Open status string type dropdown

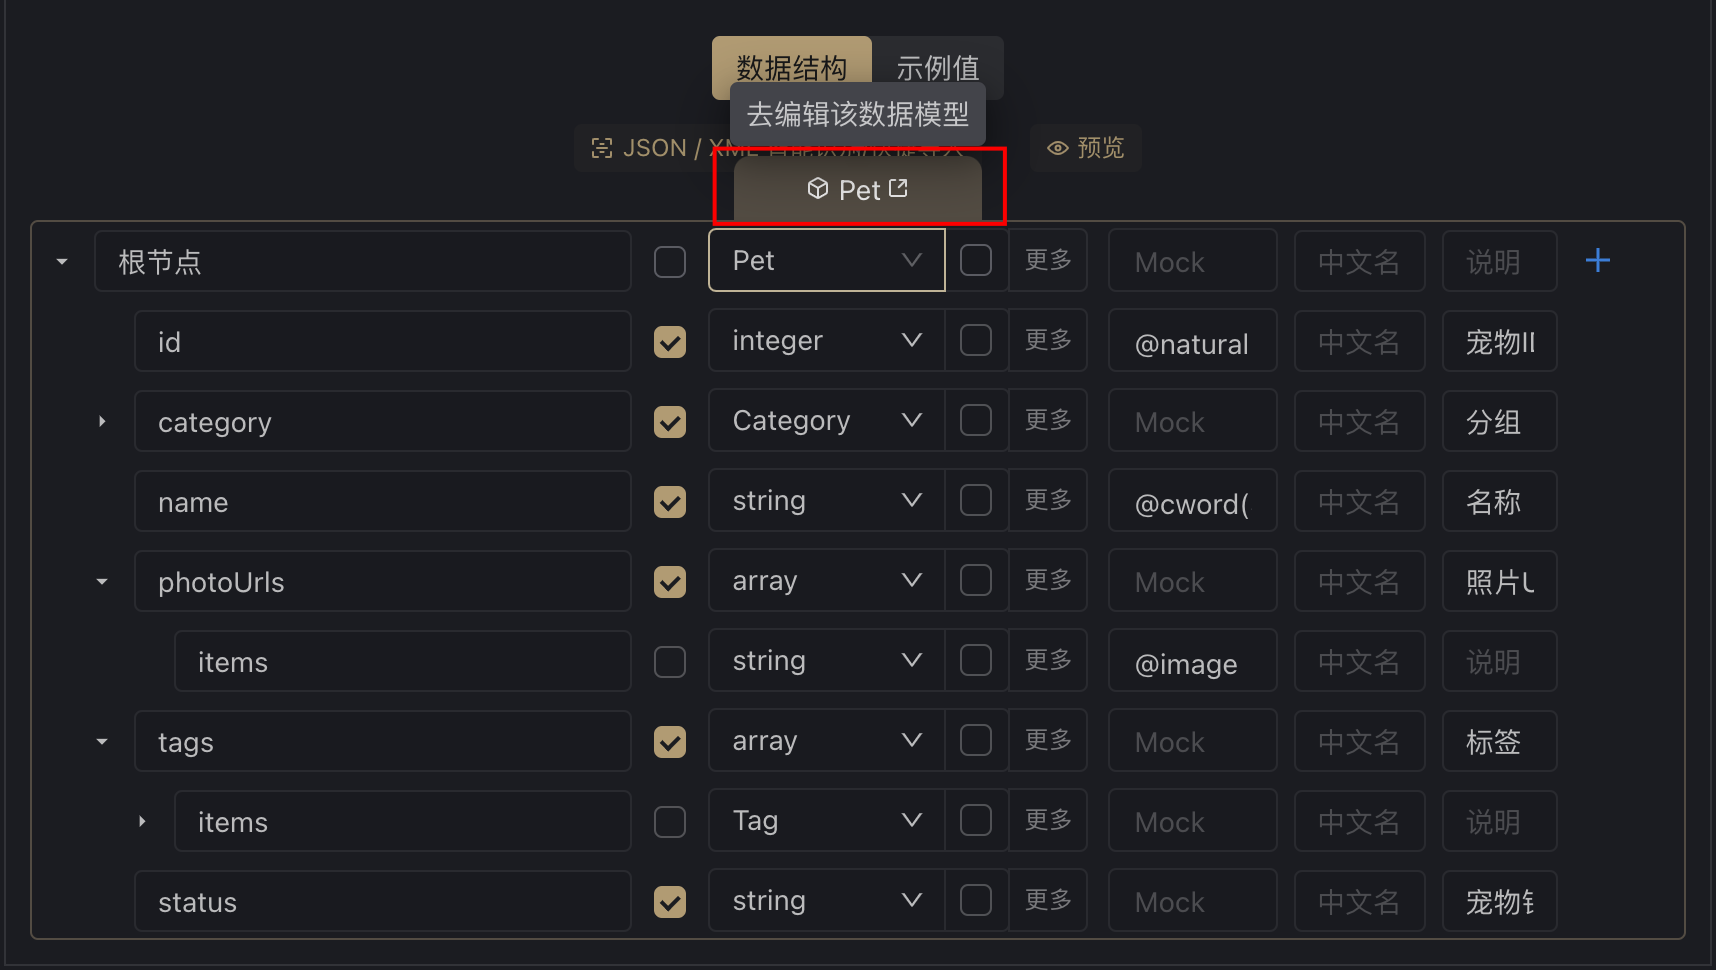pyautogui.click(x=827, y=901)
